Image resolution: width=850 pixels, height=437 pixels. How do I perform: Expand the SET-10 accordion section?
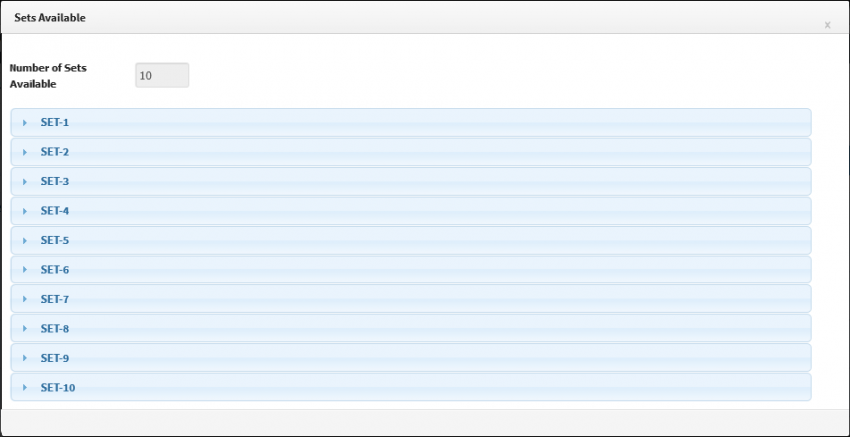[411, 387]
